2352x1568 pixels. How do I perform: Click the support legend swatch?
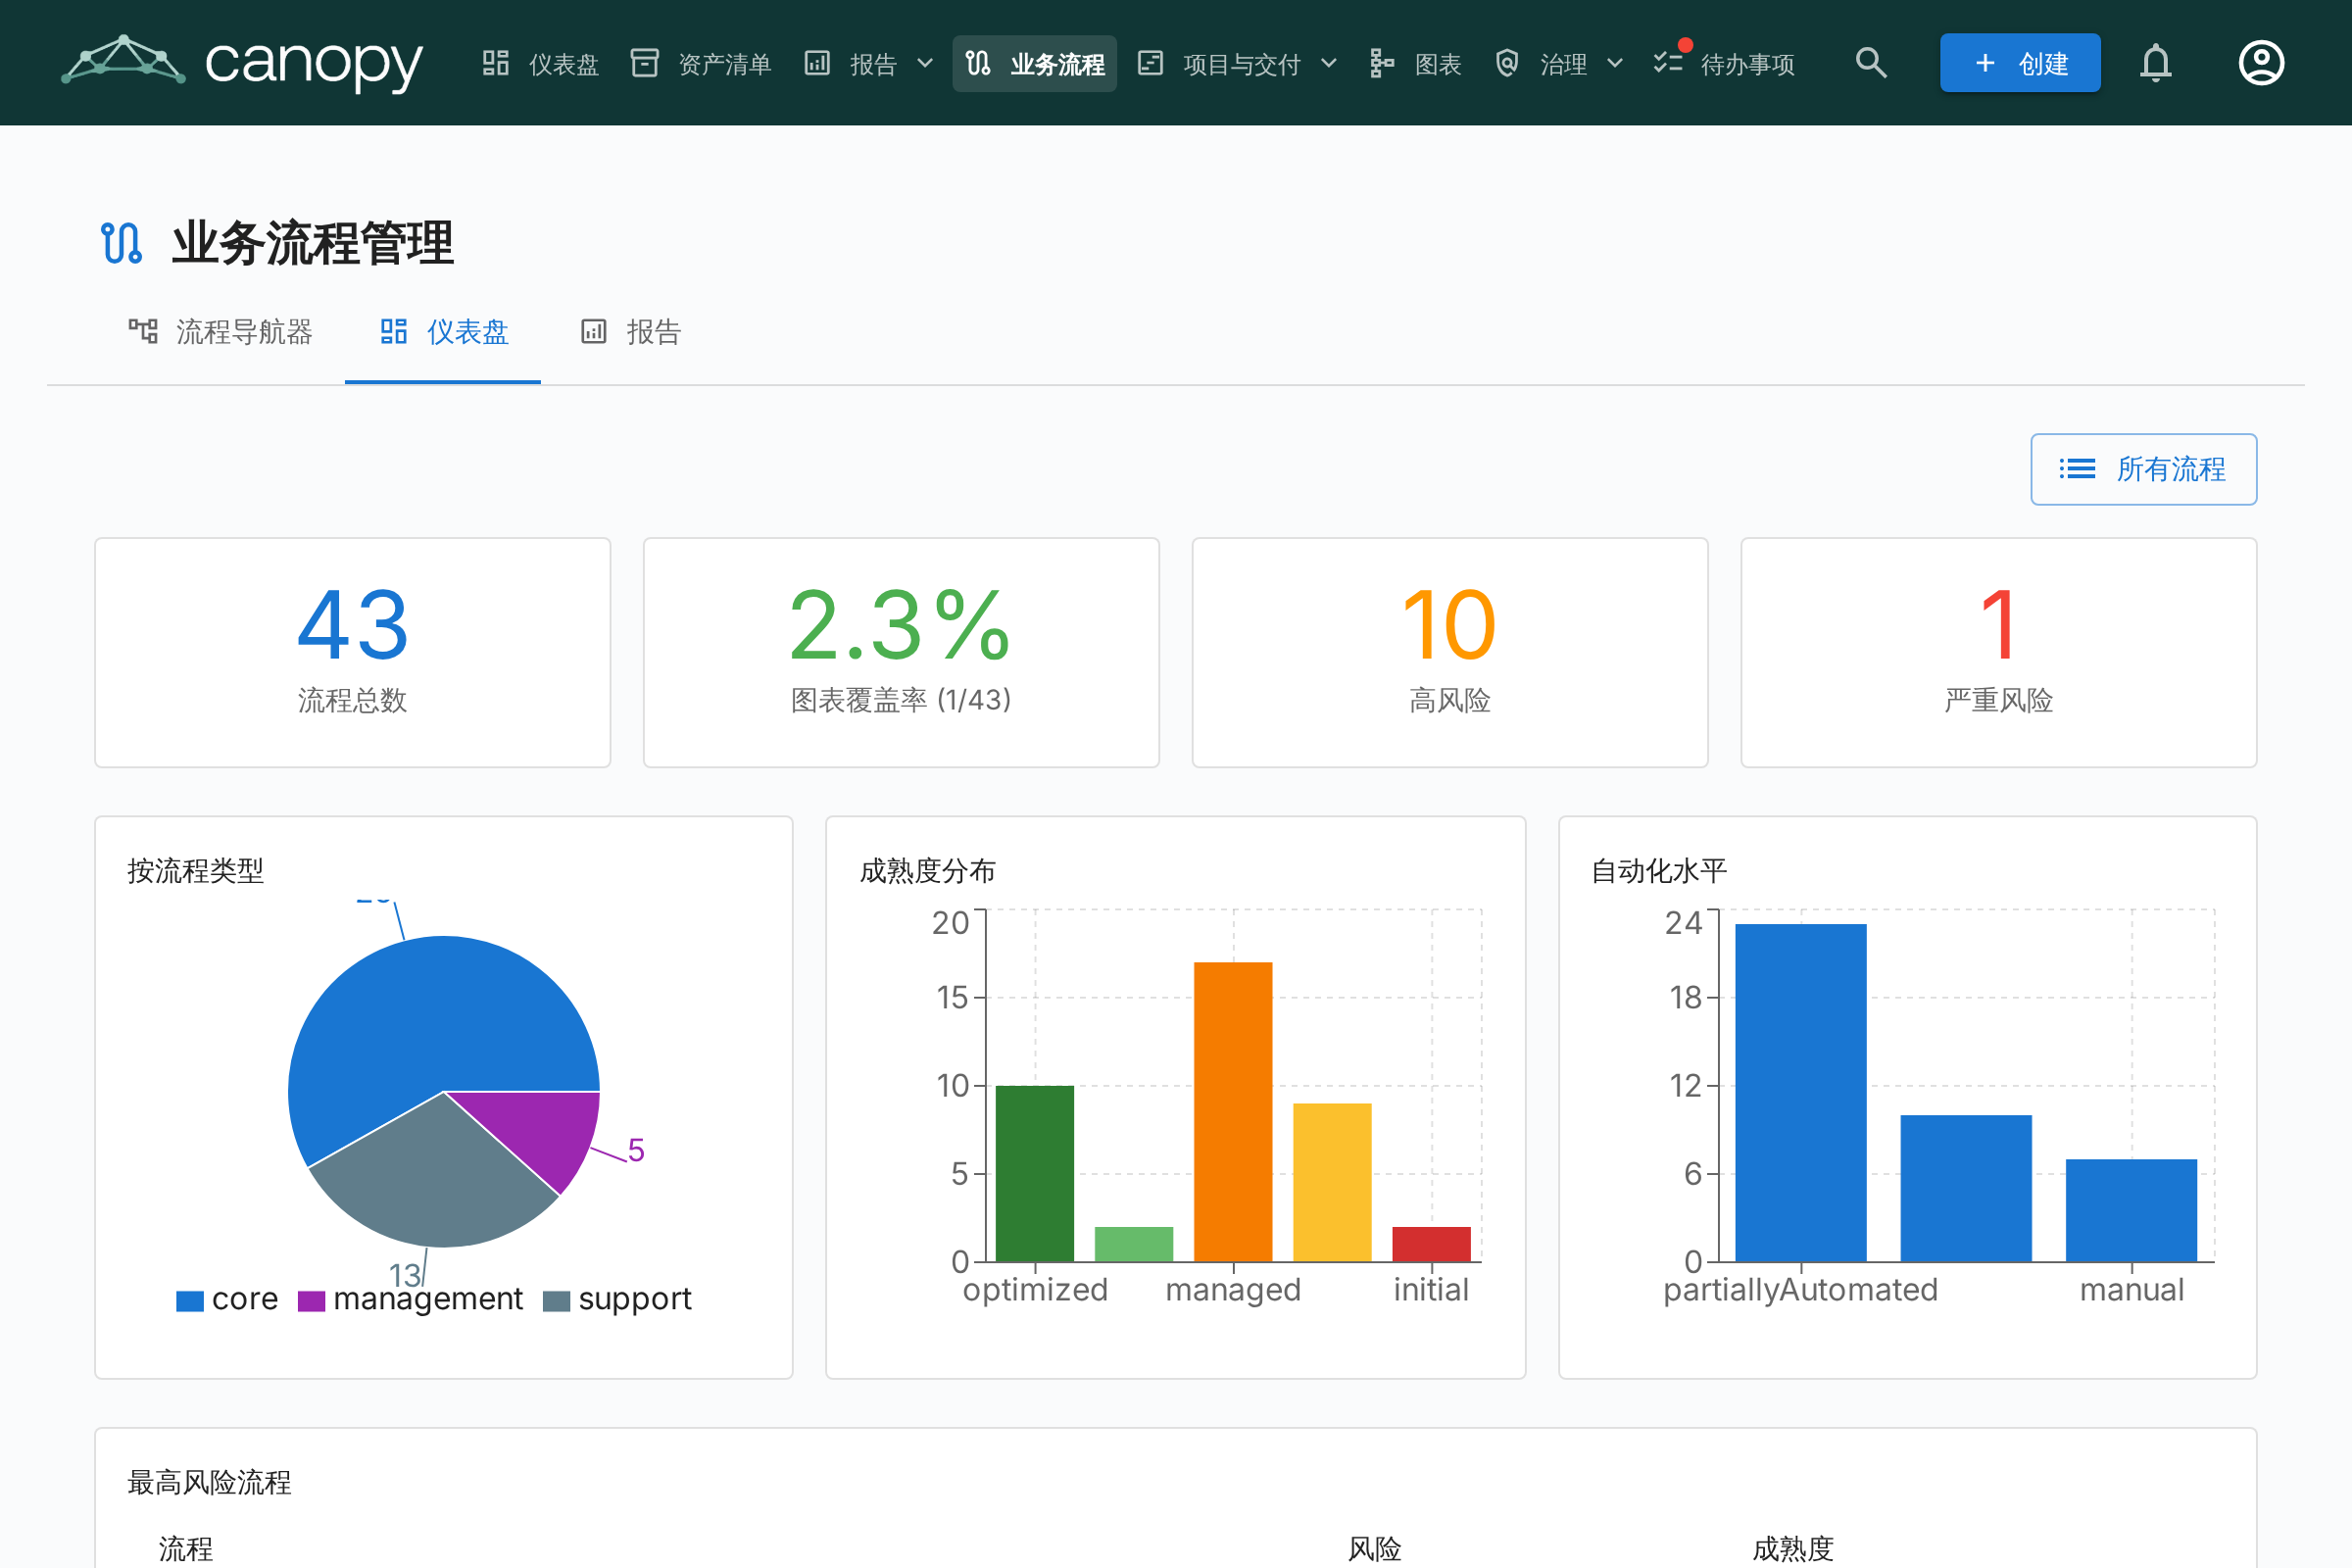pos(556,1300)
